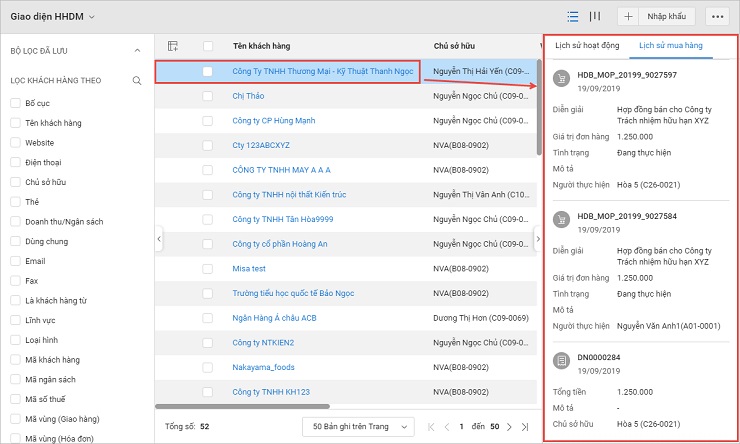740x444 pixels.
Task: Open customer Công ty TNHH Tân Hòa9999
Action: click(x=283, y=219)
